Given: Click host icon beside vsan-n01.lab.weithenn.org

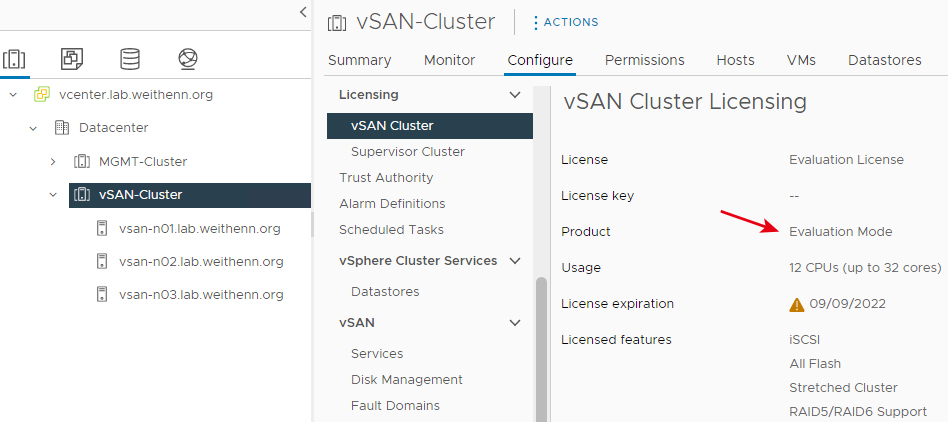Looking at the screenshot, I should [102, 229].
